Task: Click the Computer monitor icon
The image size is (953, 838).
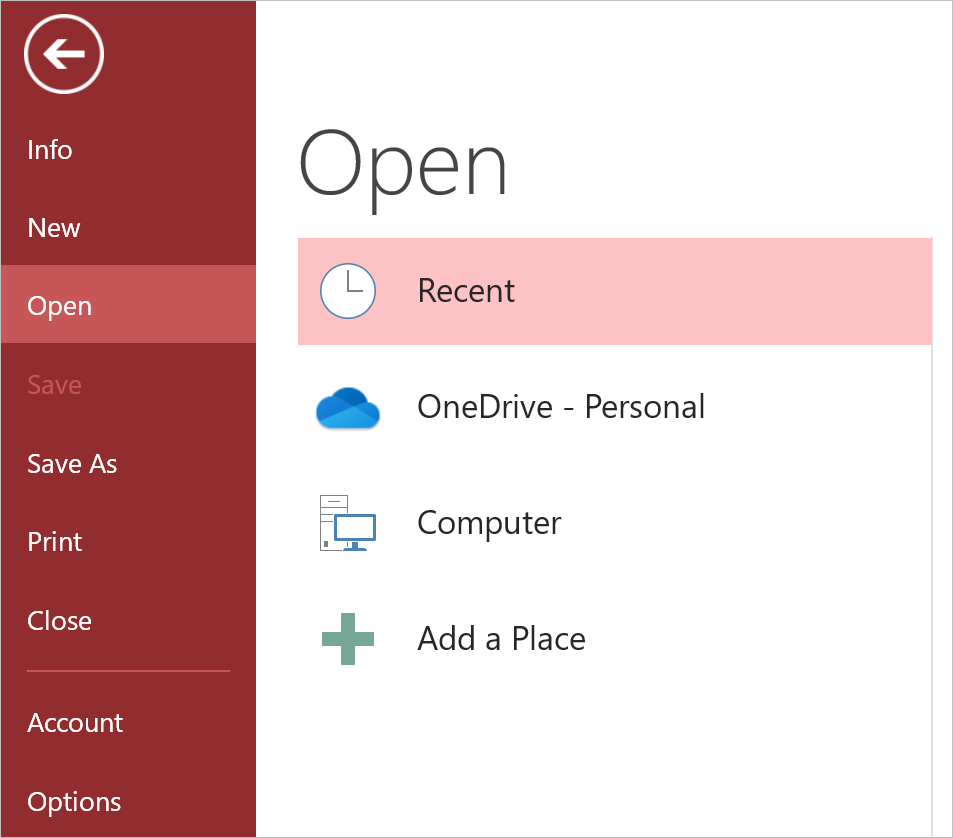Action: [348, 523]
